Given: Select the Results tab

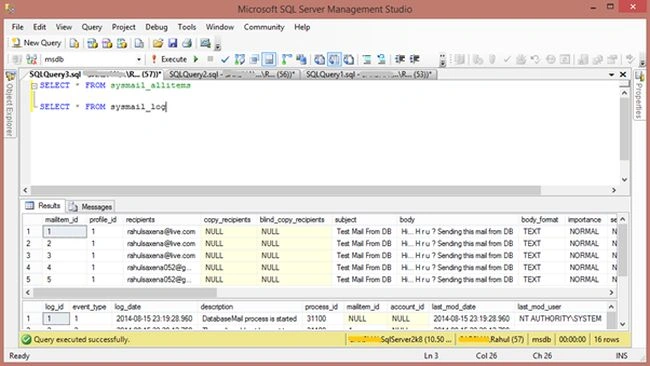Looking at the screenshot, I should click(x=43, y=206).
